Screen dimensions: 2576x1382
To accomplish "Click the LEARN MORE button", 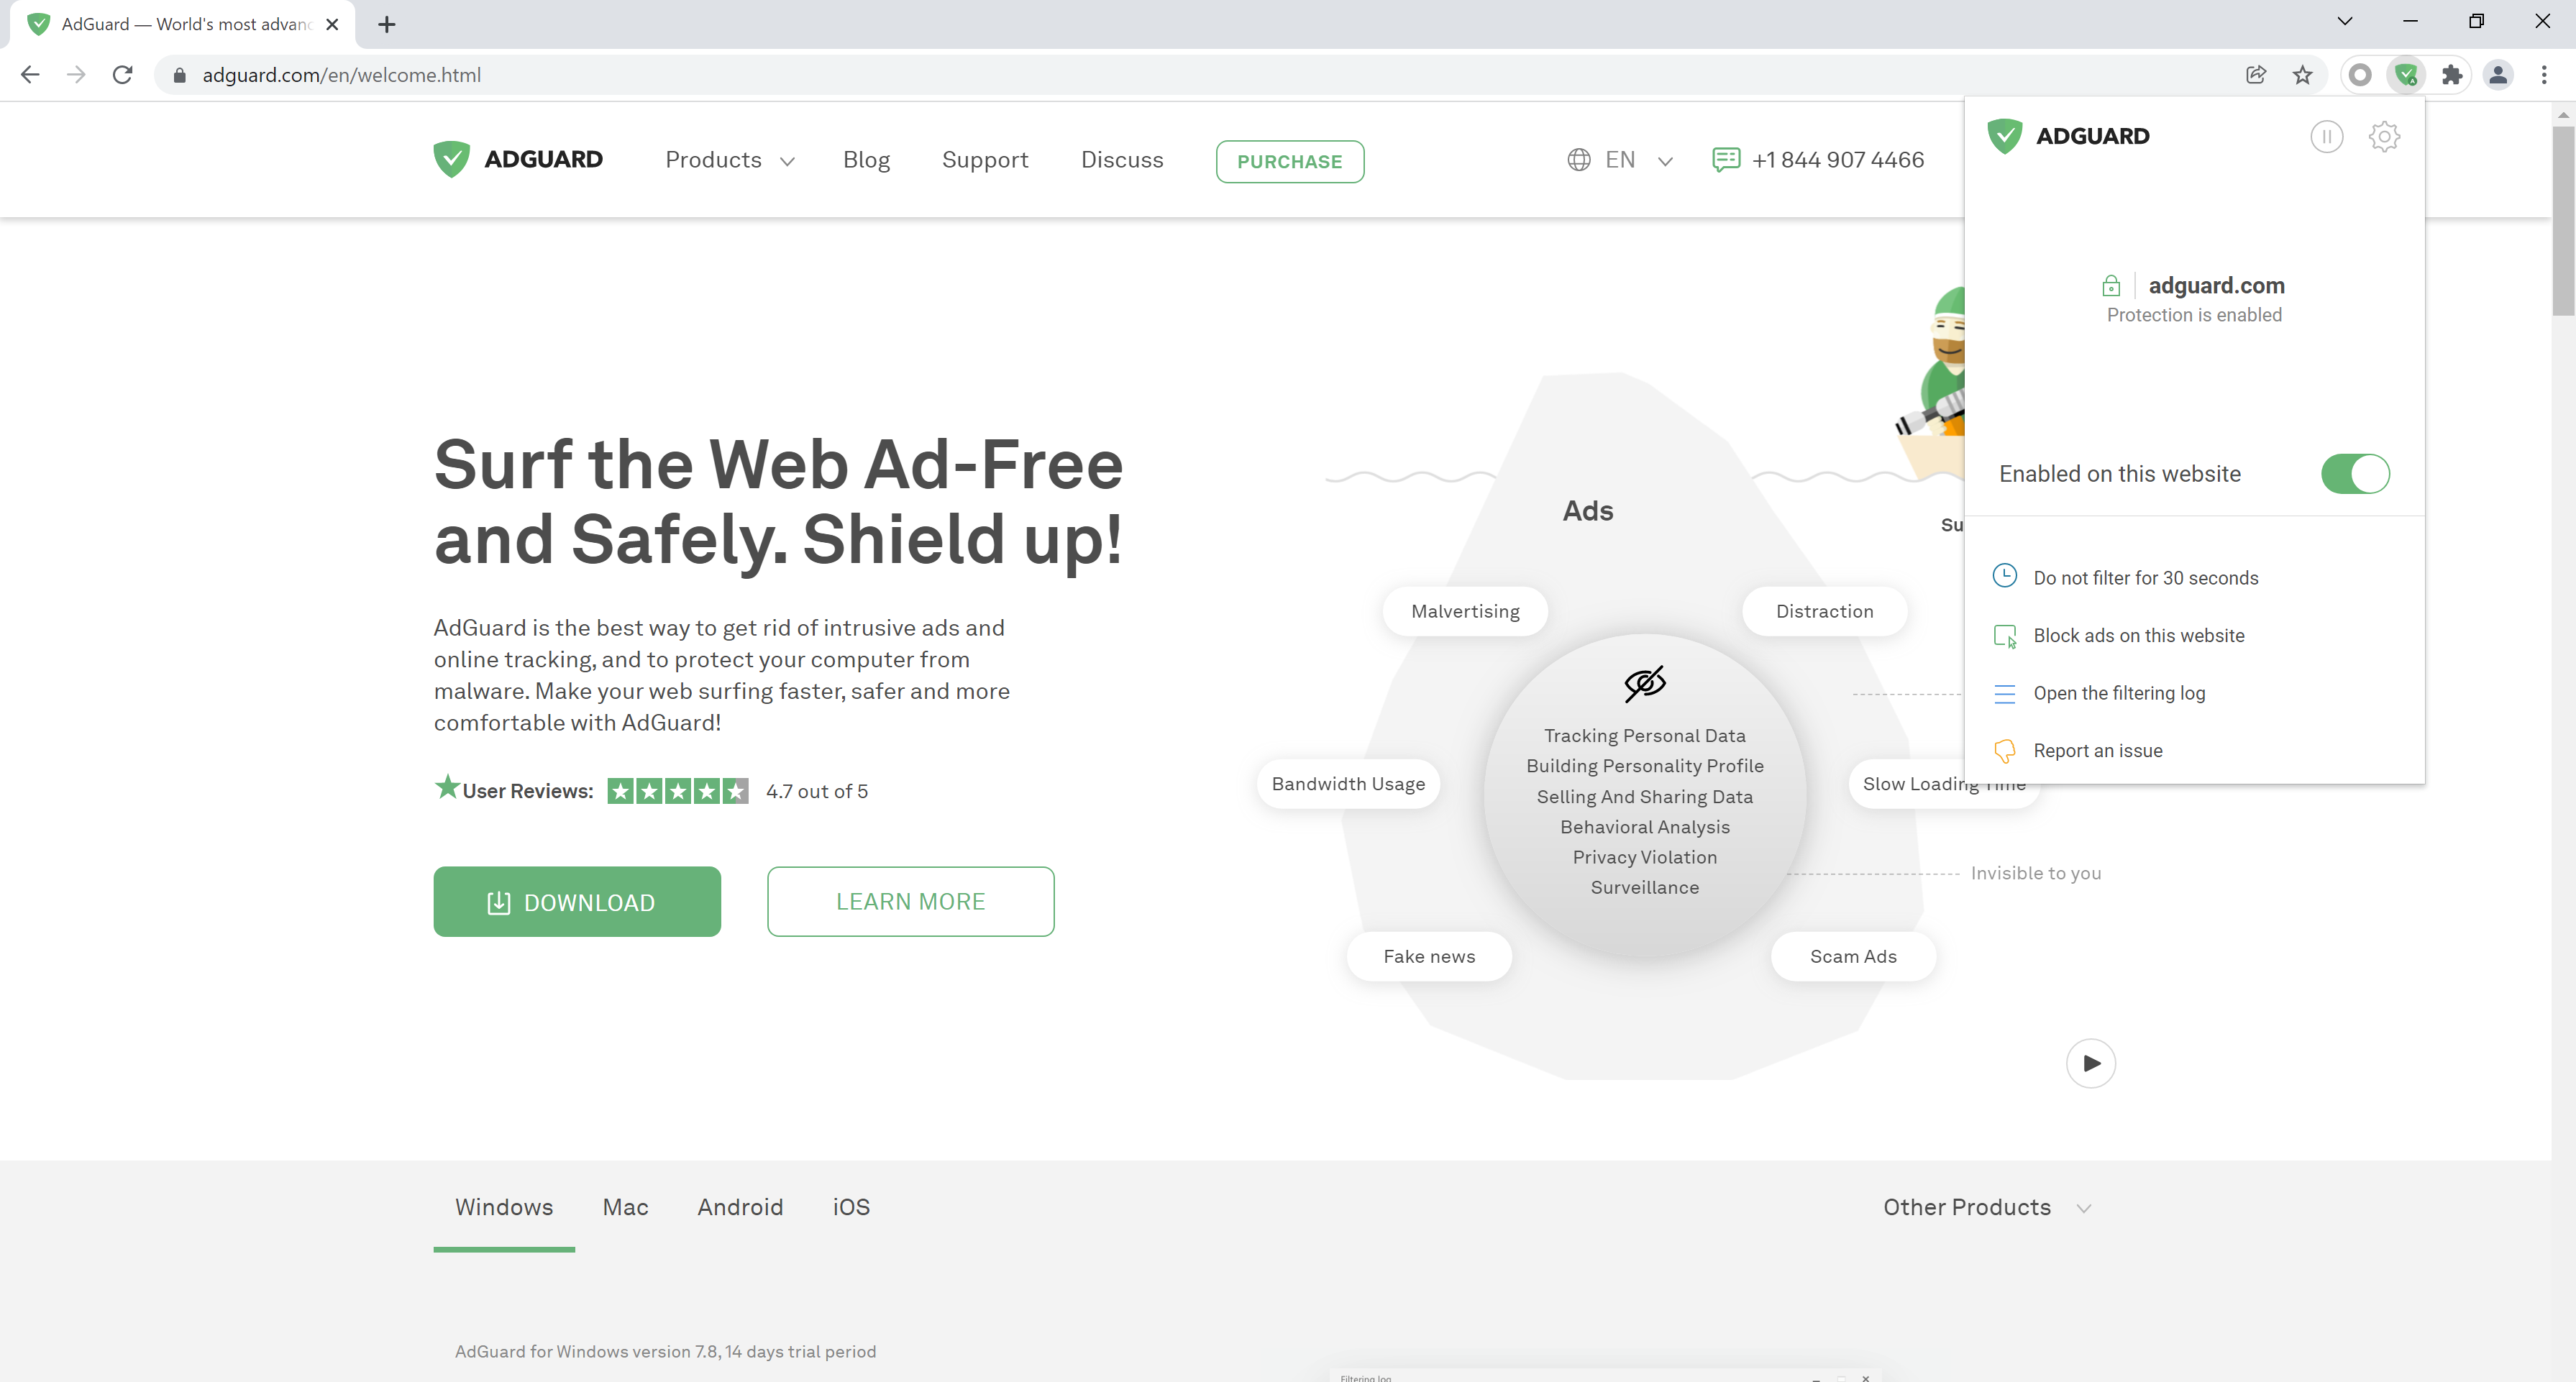I will pyautogui.click(x=910, y=900).
